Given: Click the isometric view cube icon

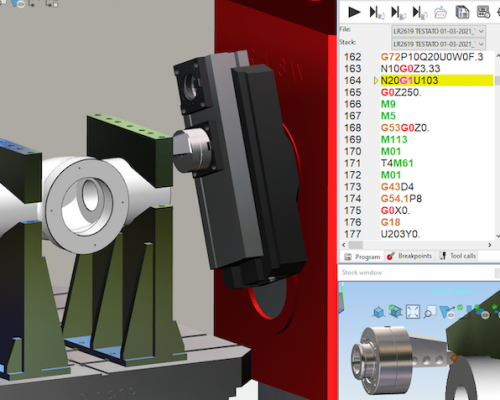Looking at the screenshot, I should pyautogui.click(x=379, y=313).
